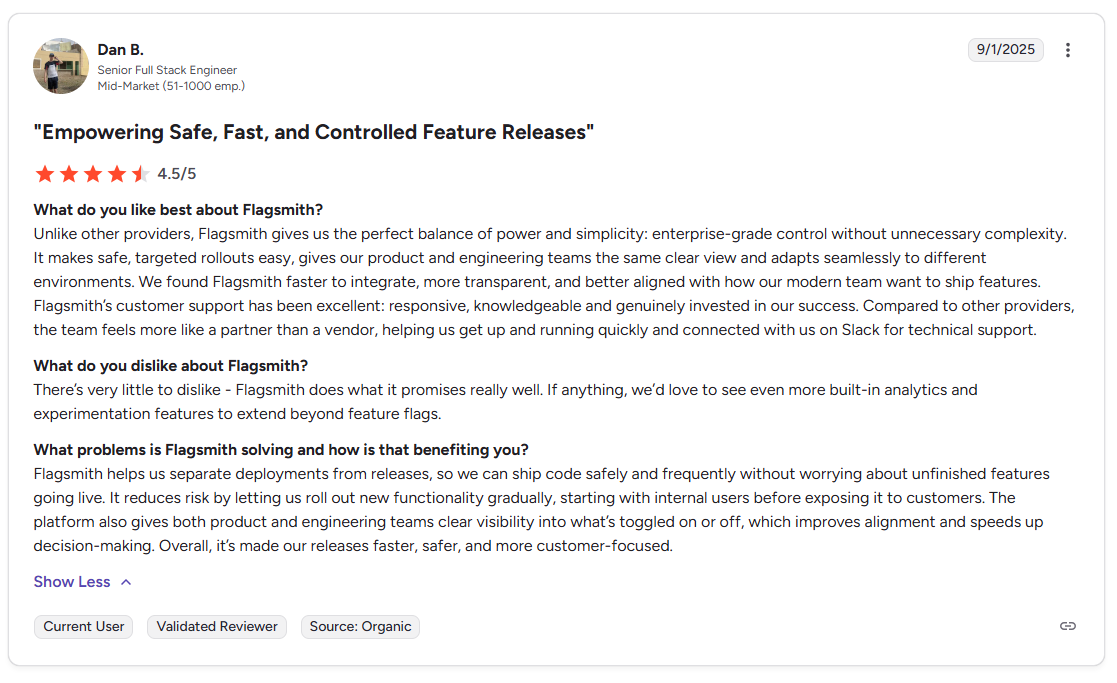Open the review titled Empowering Safe Feature Releases
Image resolution: width=1117 pixels, height=683 pixels.
pos(313,131)
